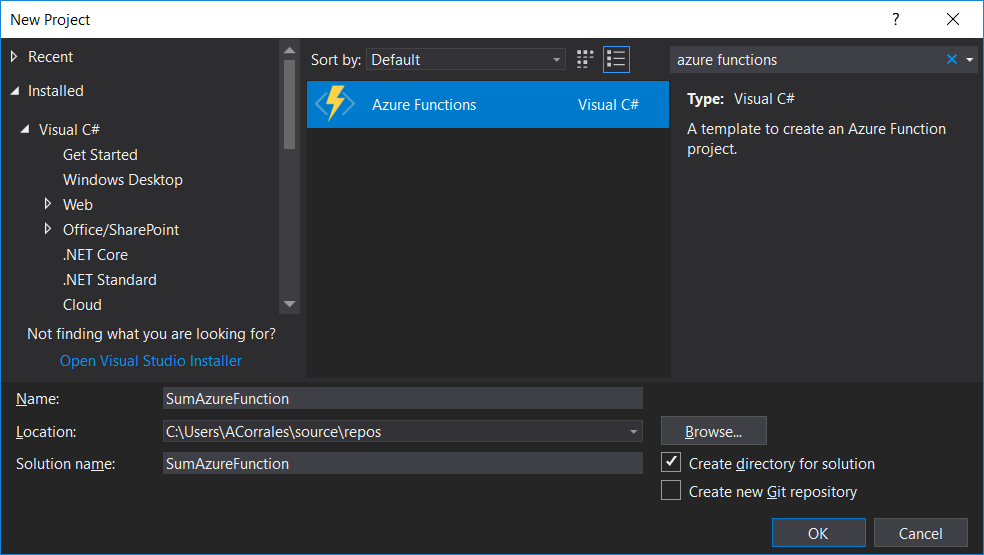Image resolution: width=984 pixels, height=555 pixels.
Task: Click the tree scrollbar down arrow
Action: pos(289,304)
